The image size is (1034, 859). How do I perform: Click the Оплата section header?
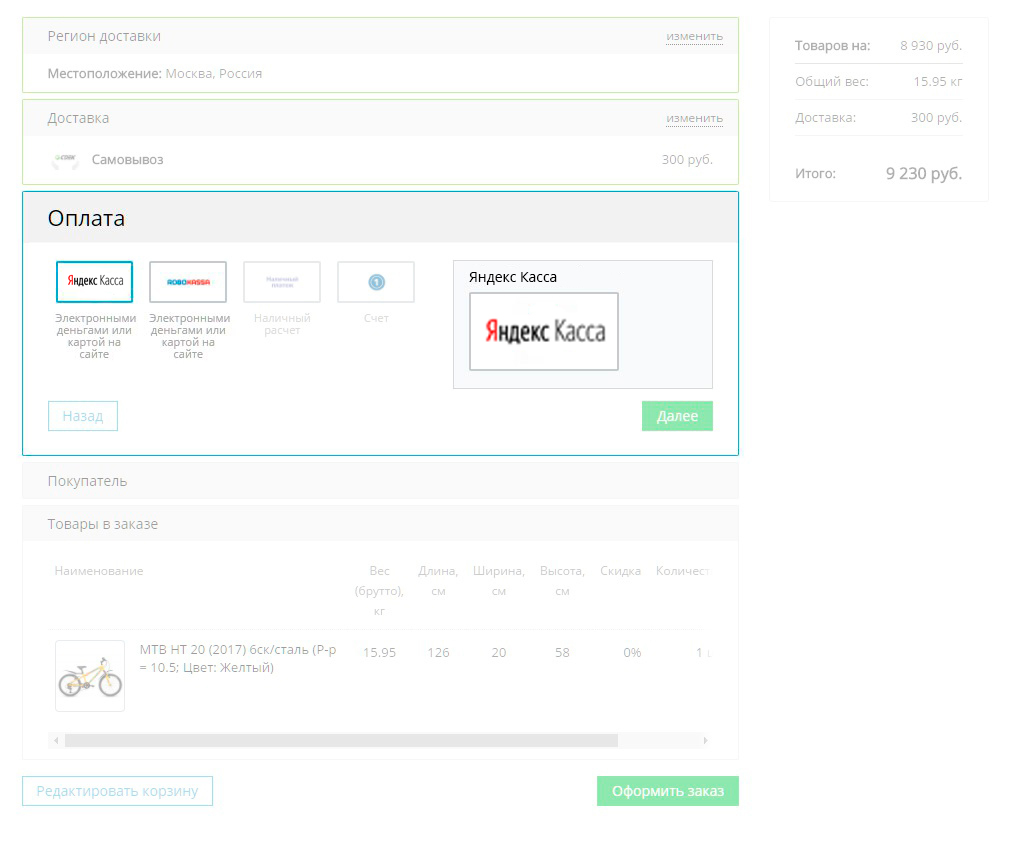[x=380, y=218]
